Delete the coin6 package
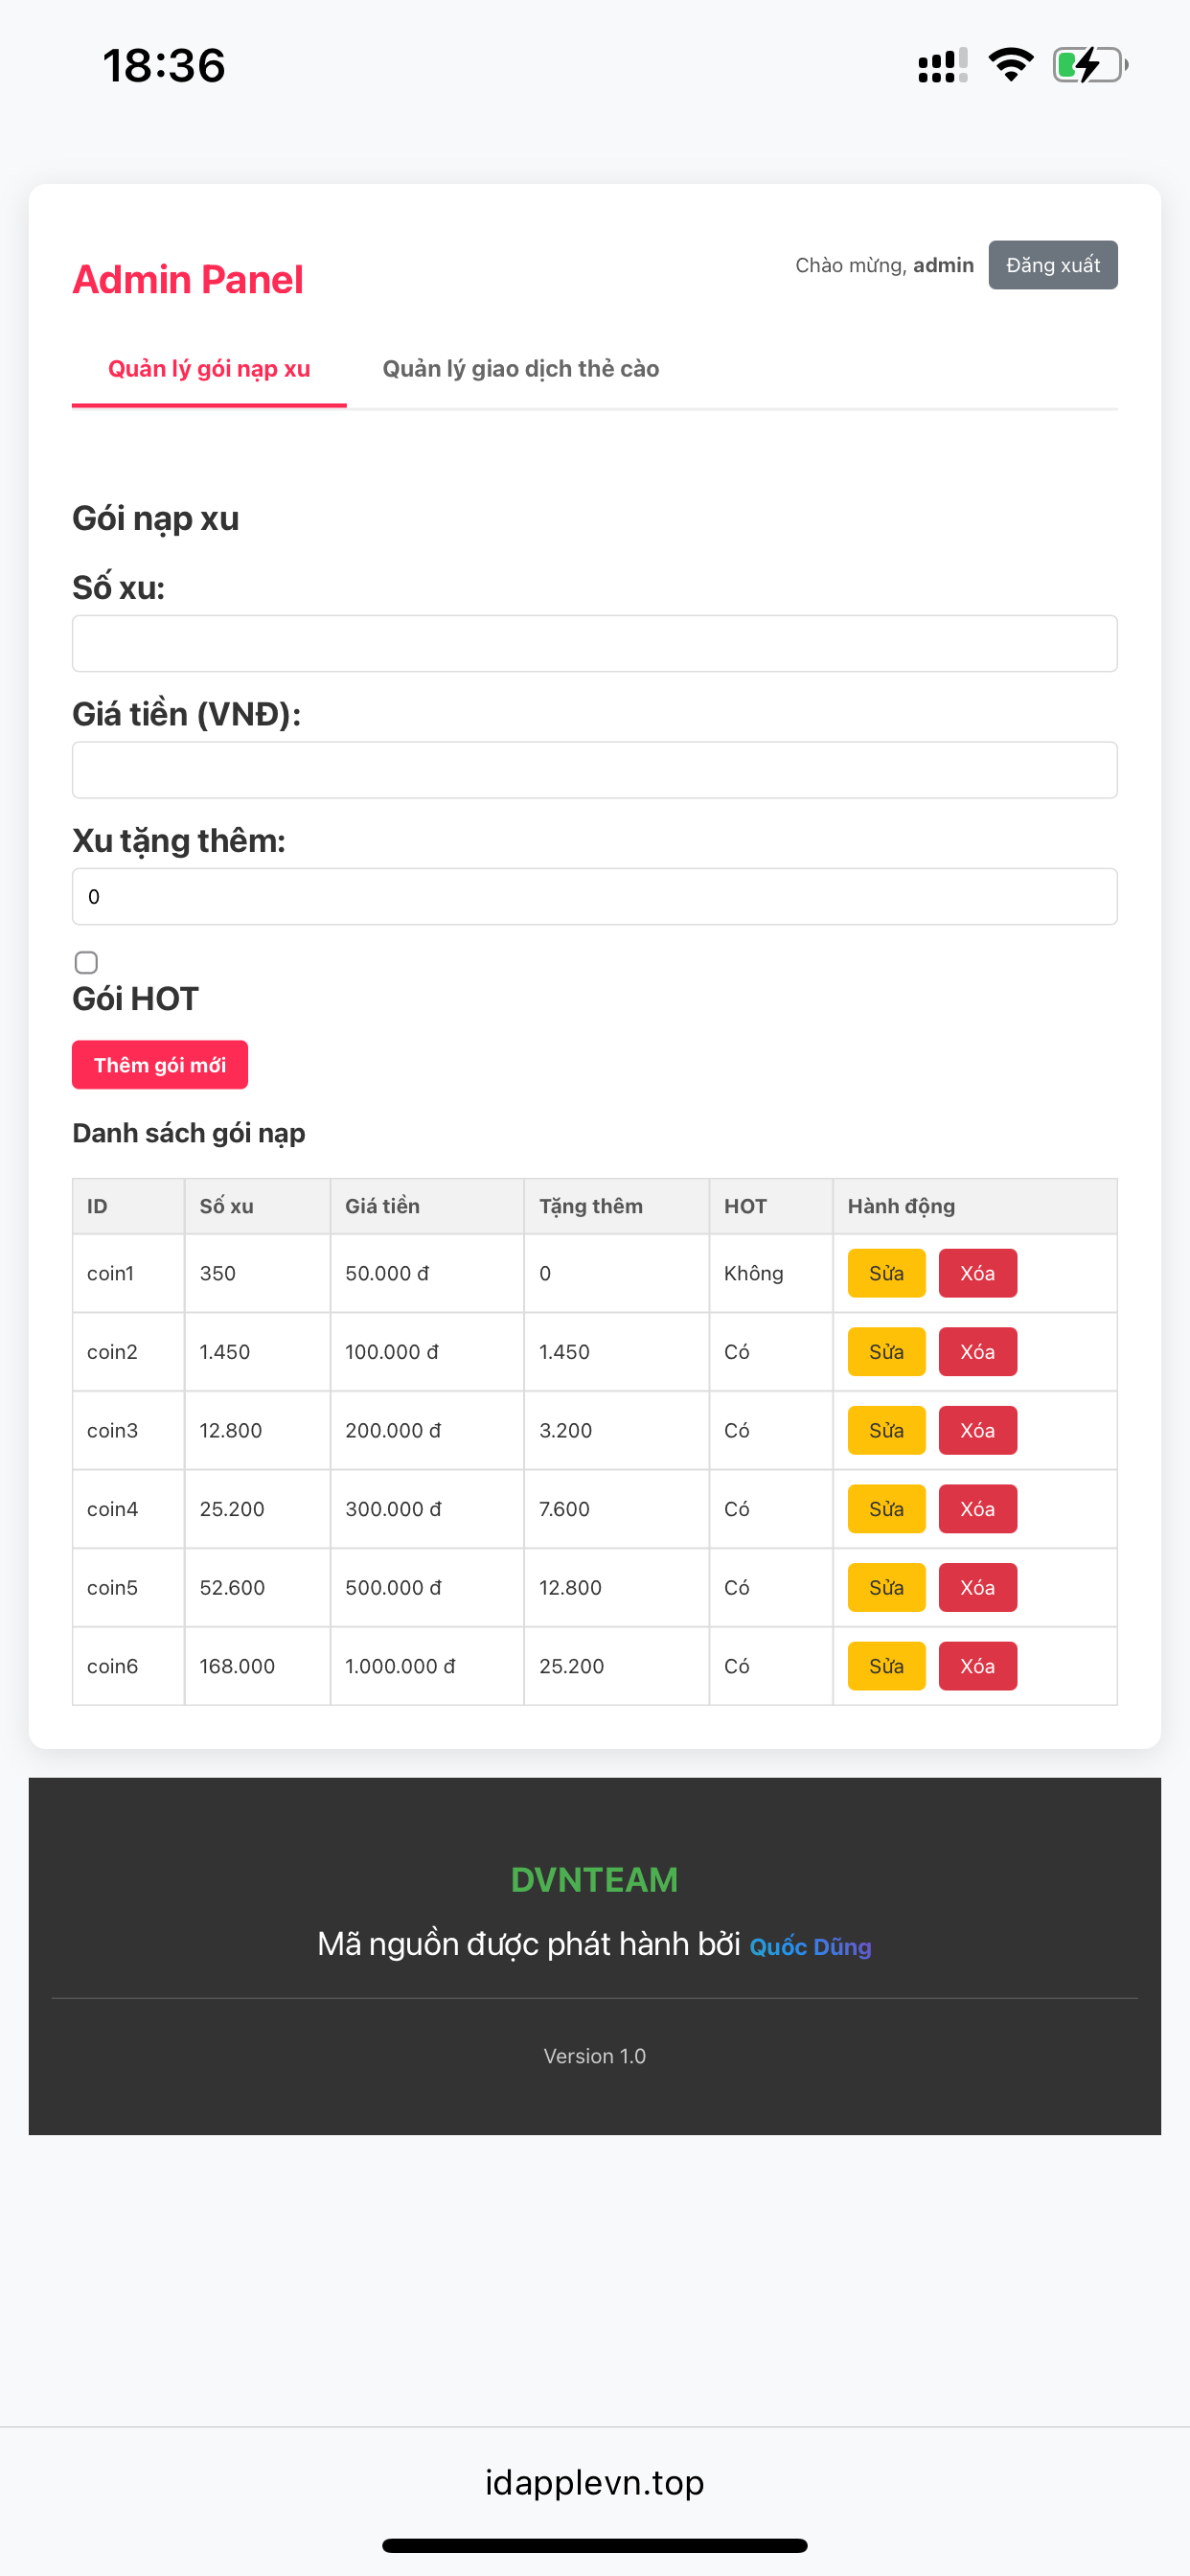Screen dimensions: 1190x2576 pos(977,1666)
